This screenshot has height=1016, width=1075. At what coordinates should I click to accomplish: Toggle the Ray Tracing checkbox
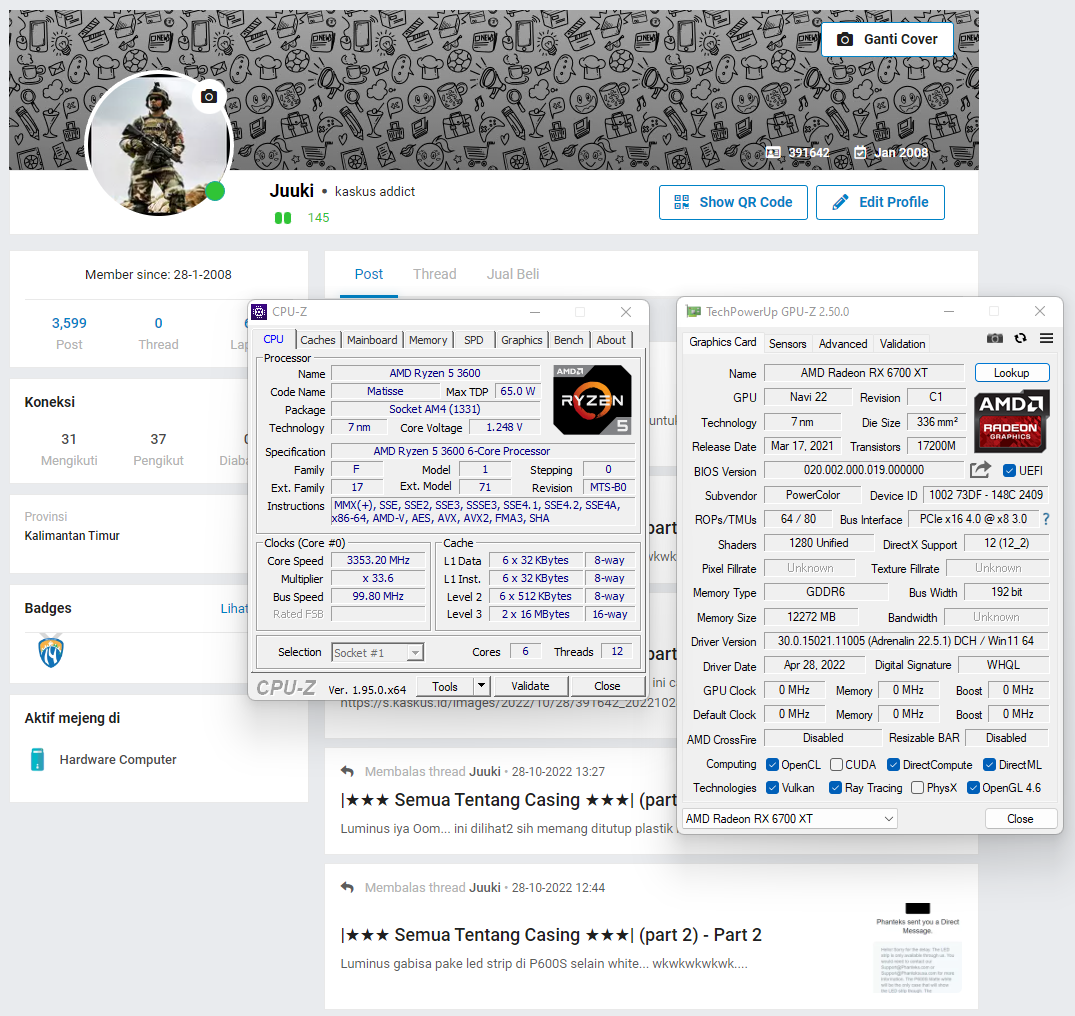pyautogui.click(x=835, y=788)
